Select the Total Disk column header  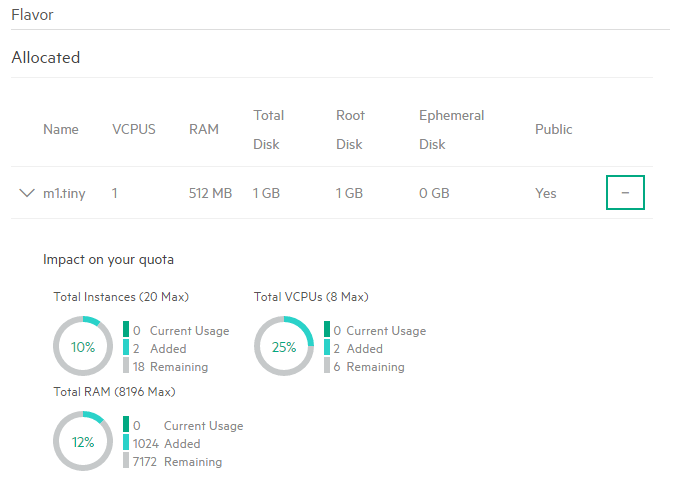pyautogui.click(x=268, y=130)
